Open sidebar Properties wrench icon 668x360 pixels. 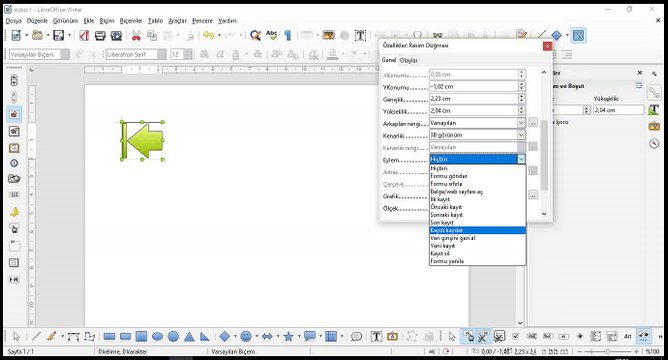pos(654,92)
